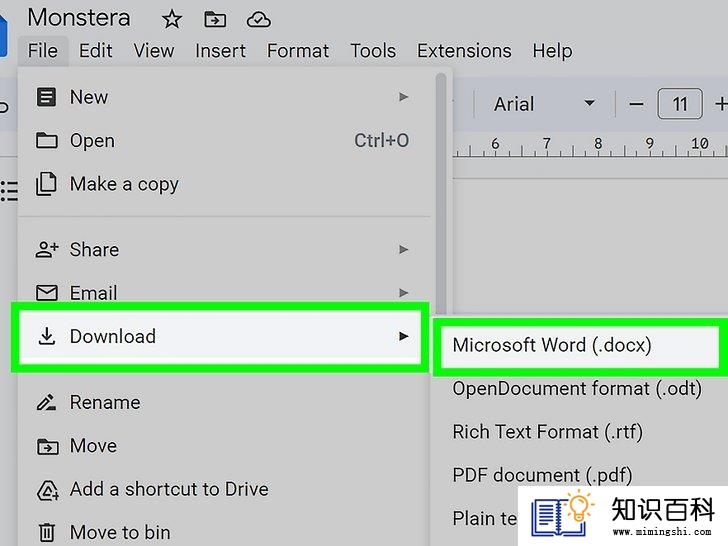Click the bin trash icon
This screenshot has width=728, height=546.
(x=46, y=532)
